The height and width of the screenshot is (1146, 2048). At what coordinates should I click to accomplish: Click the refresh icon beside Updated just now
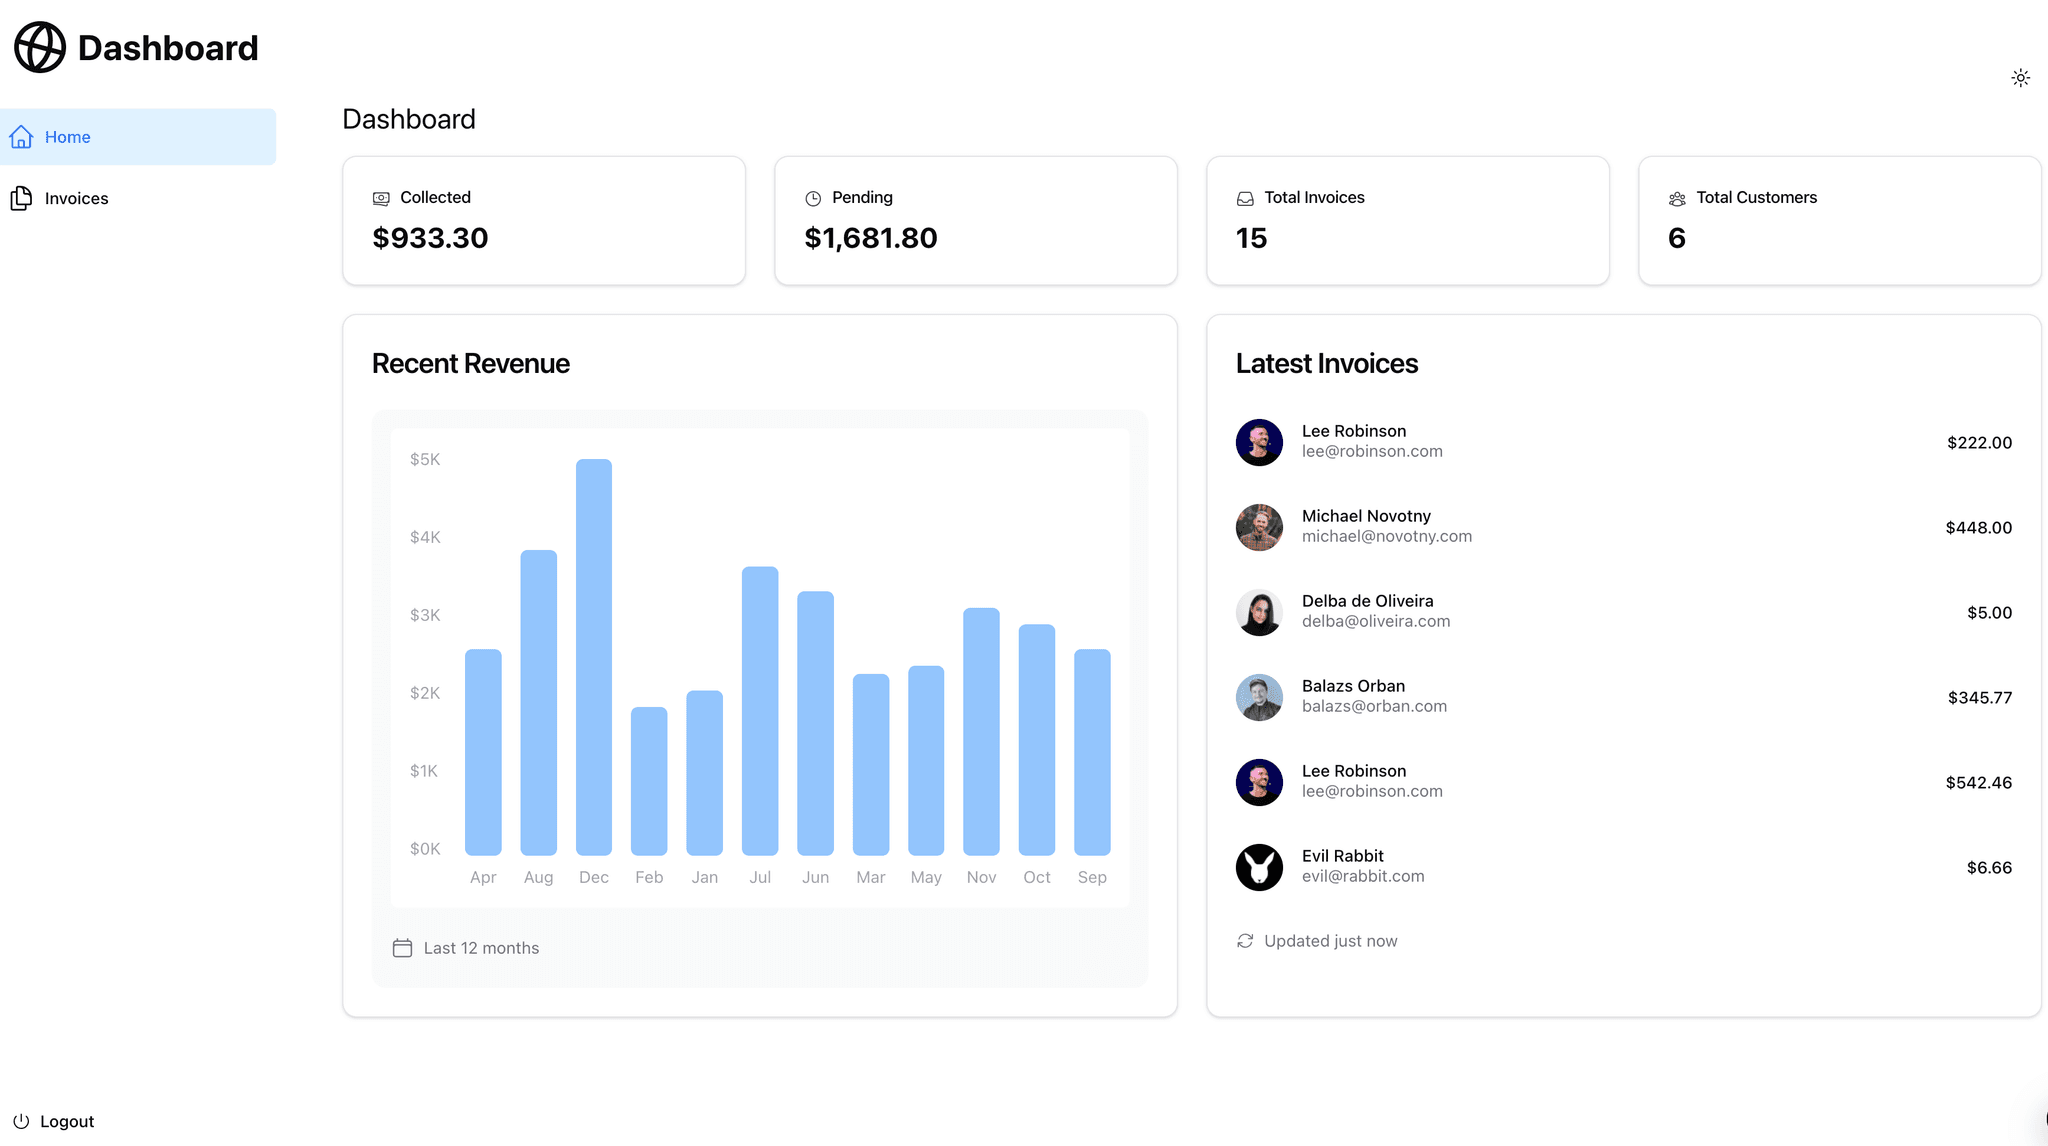coord(1244,941)
